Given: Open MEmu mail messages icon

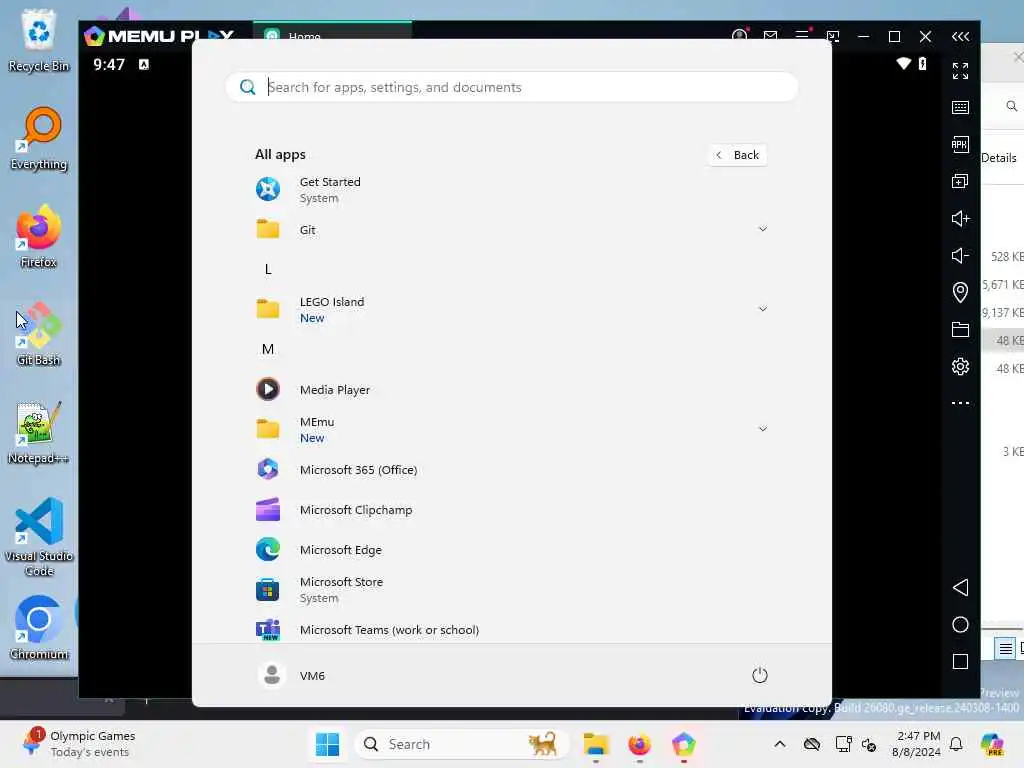Looking at the screenshot, I should point(771,36).
